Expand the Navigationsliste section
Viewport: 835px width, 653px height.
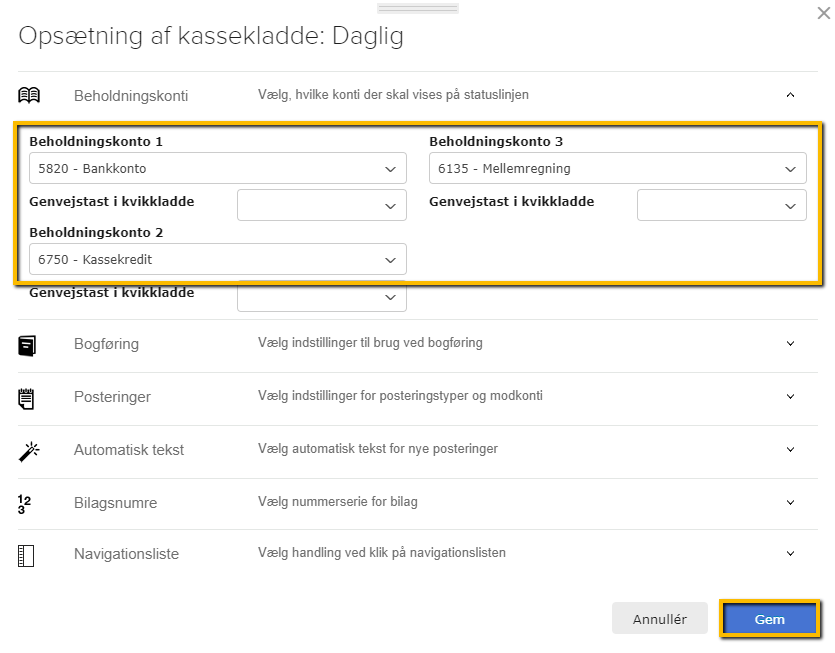click(790, 553)
